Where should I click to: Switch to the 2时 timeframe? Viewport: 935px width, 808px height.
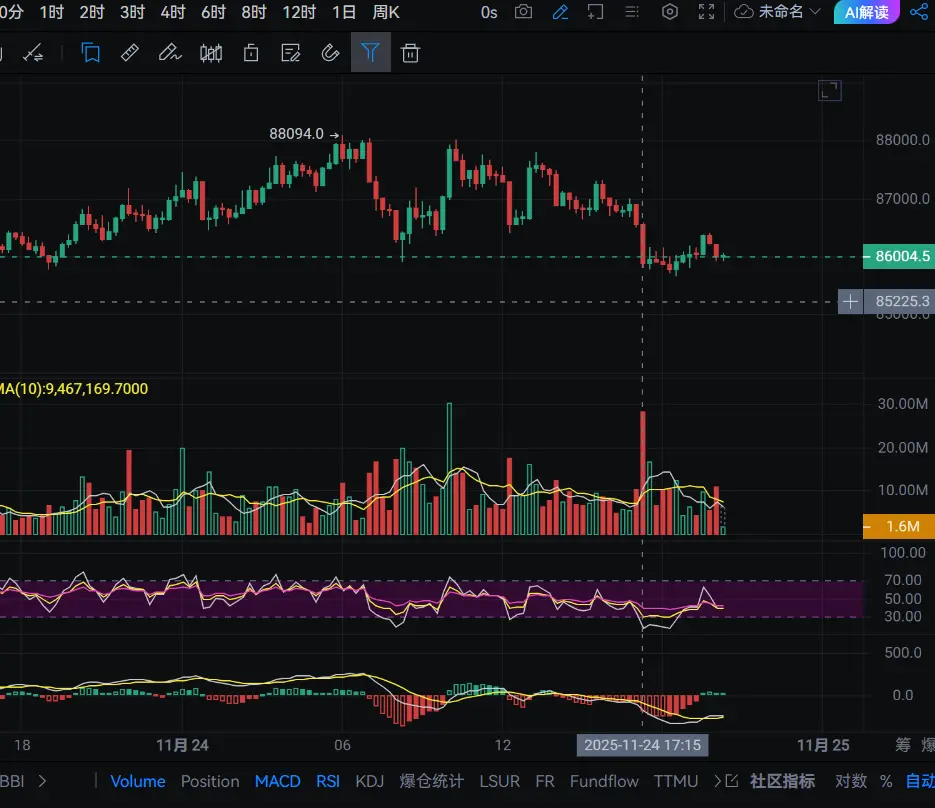(92, 12)
